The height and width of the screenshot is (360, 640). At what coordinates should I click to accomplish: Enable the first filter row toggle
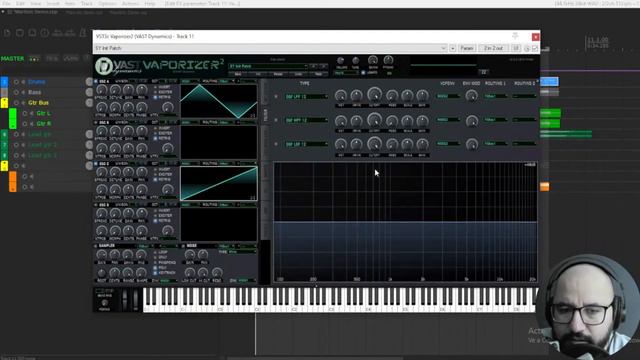tap(276, 96)
